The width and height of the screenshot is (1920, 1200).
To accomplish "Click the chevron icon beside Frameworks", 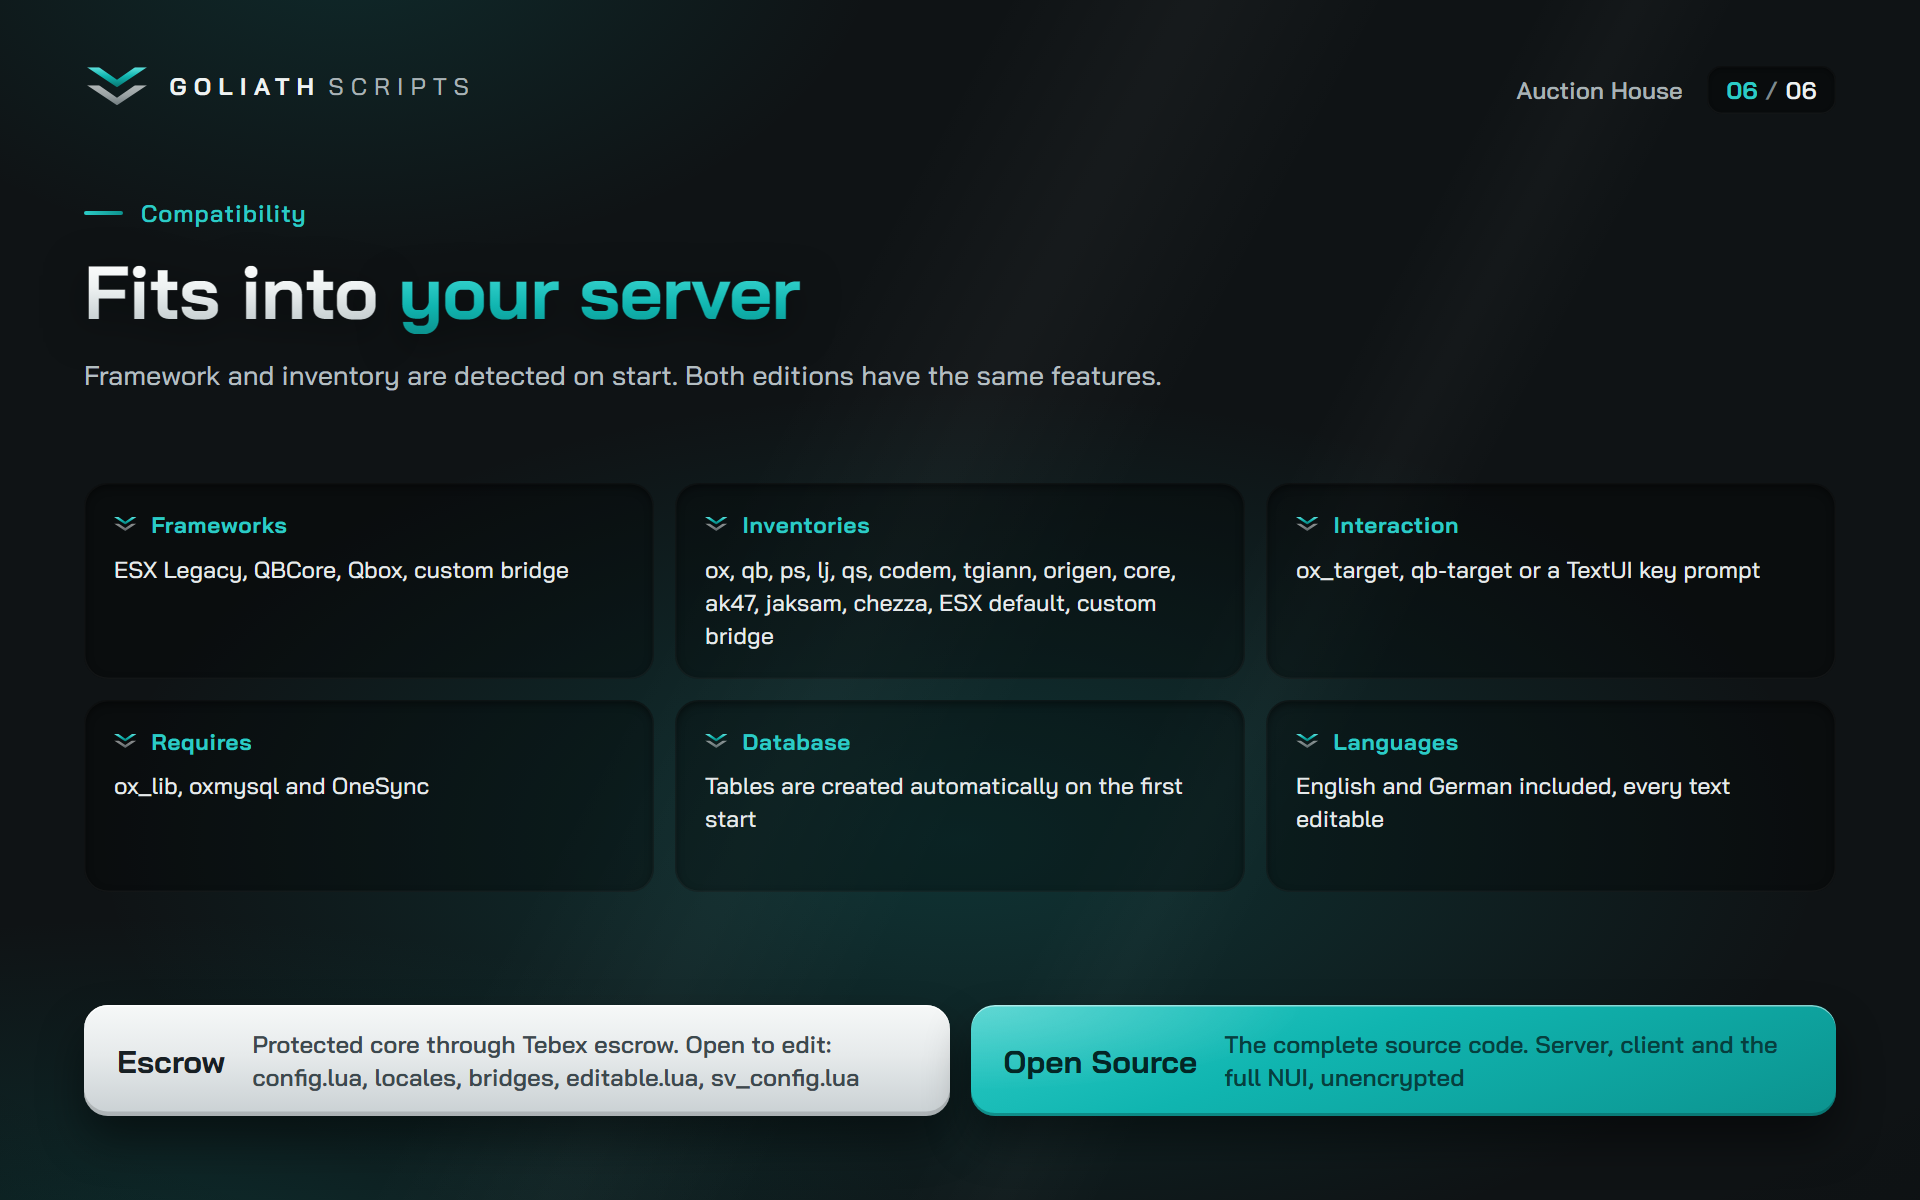I will (125, 524).
